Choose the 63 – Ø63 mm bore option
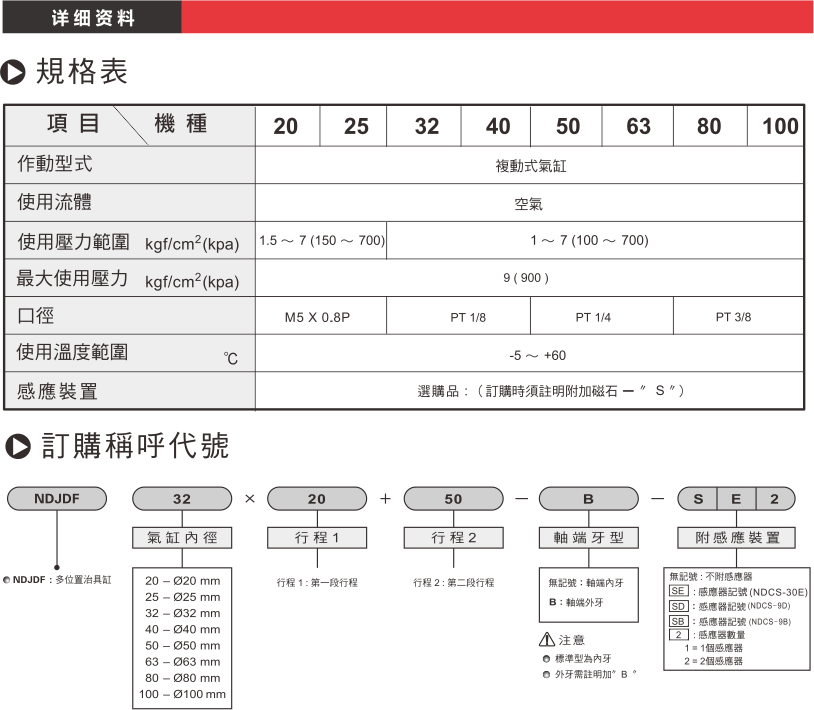The height and width of the screenshot is (710, 814). 183,661
